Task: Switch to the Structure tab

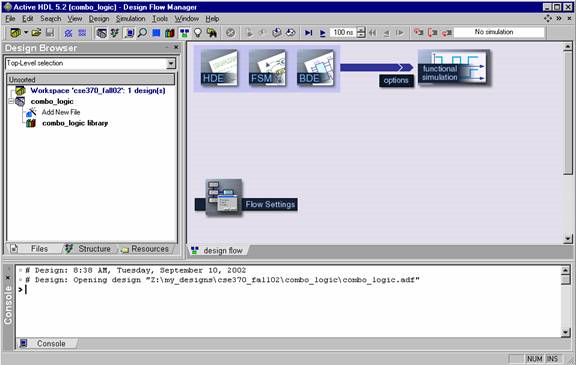Action: coord(89,249)
